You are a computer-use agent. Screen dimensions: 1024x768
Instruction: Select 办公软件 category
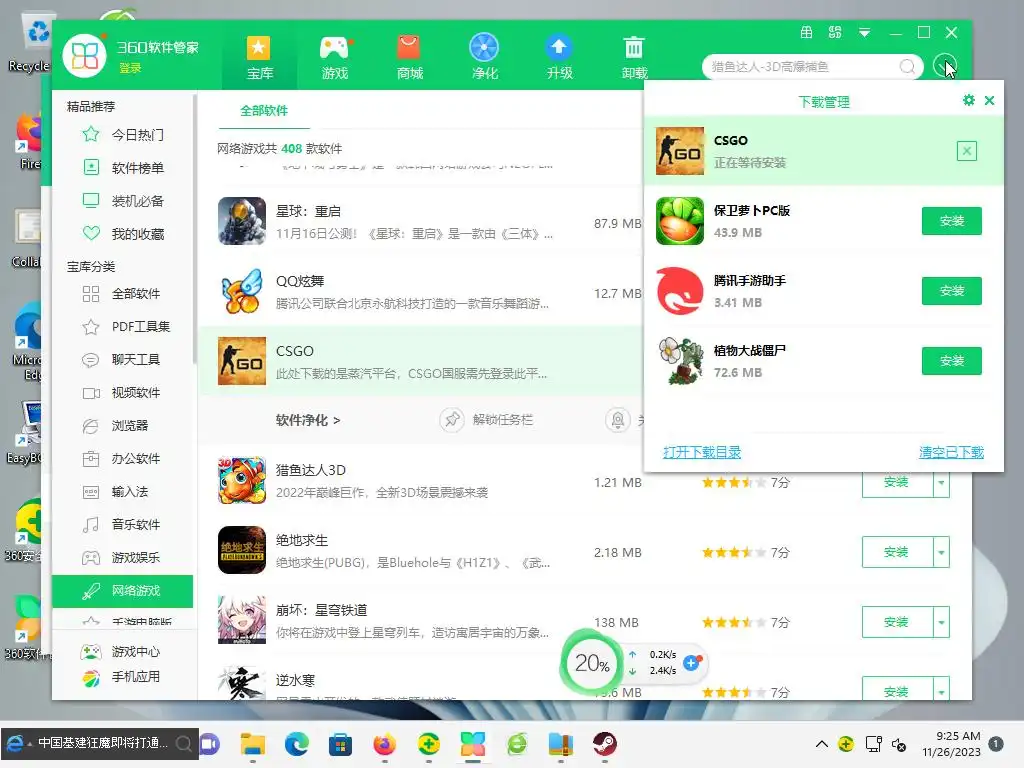[x=123, y=458]
